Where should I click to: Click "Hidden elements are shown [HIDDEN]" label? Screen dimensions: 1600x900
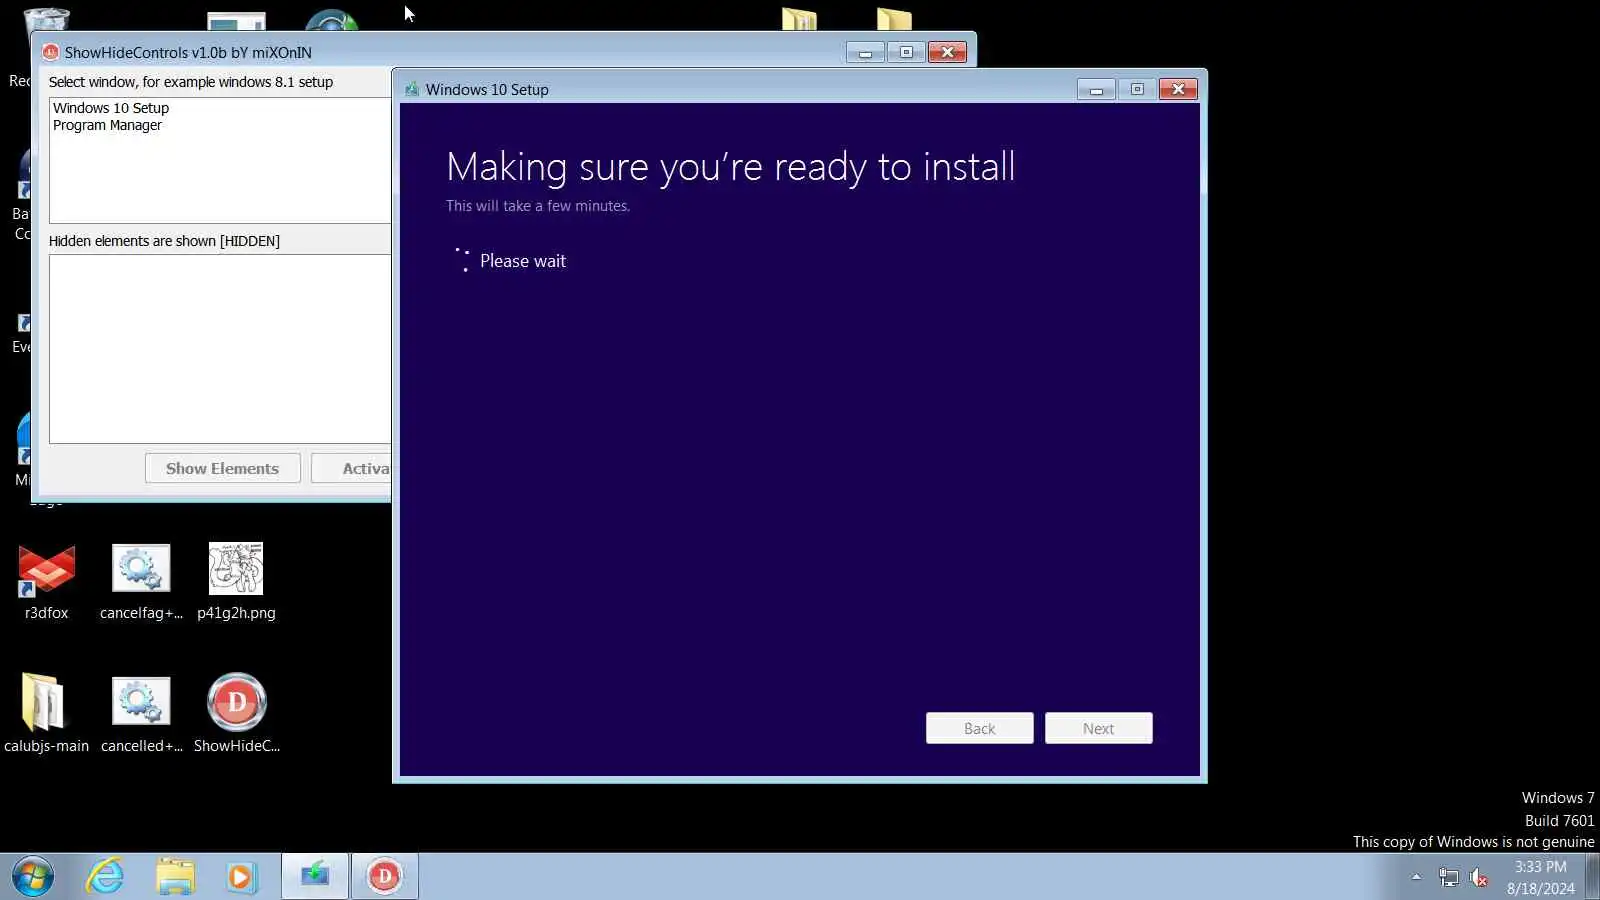click(x=164, y=241)
